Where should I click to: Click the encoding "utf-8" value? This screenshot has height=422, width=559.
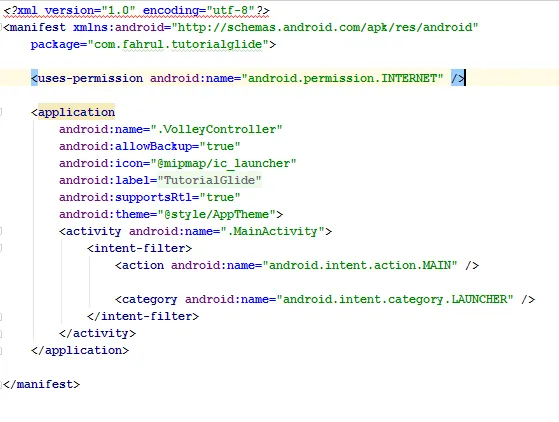tap(230, 10)
